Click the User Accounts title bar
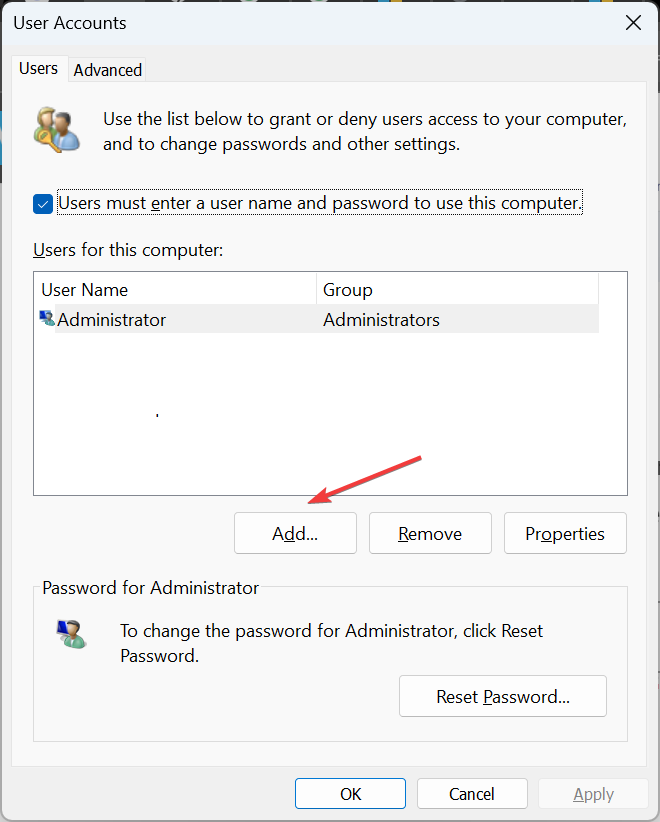The width and height of the screenshot is (660, 822). [x=300, y=23]
